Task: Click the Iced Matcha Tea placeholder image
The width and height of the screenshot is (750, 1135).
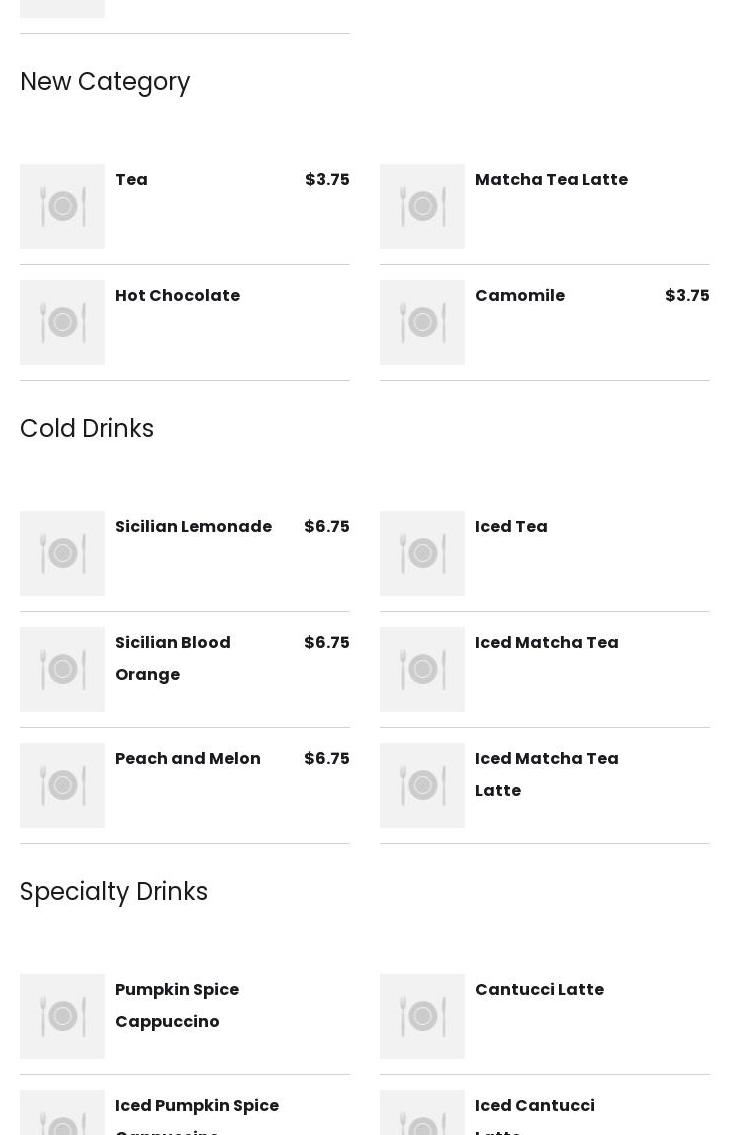Action: 422,669
